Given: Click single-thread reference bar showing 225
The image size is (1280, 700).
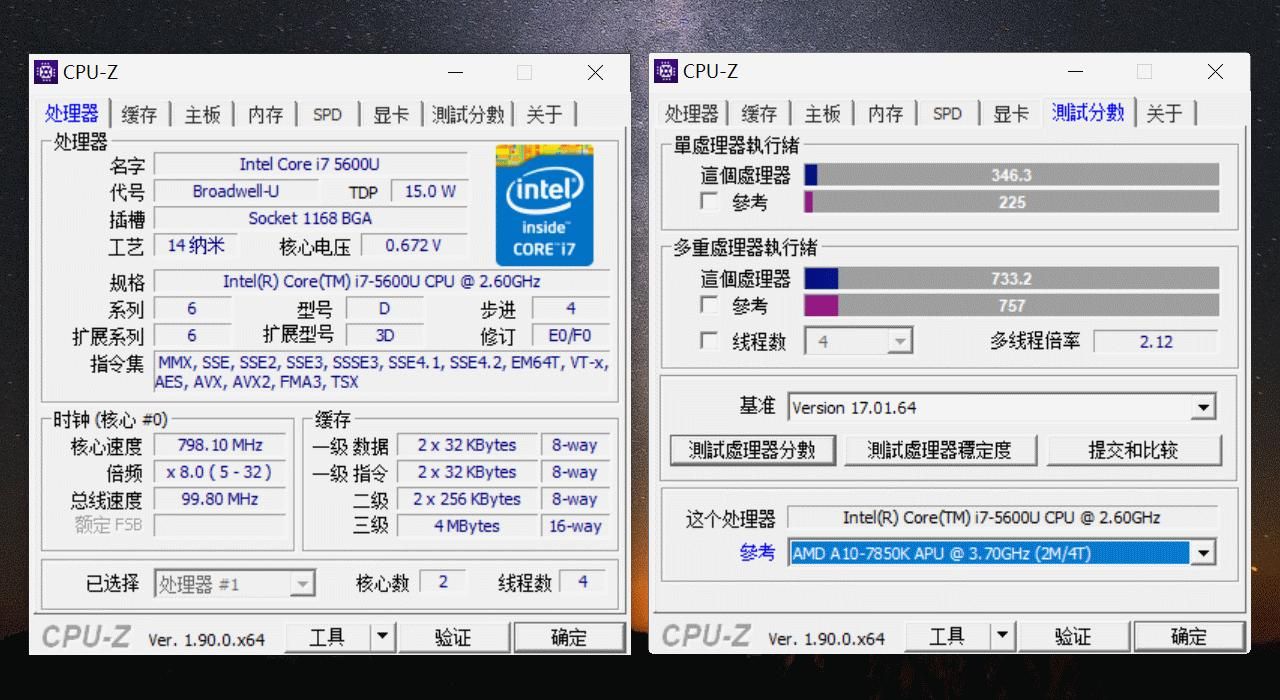Looking at the screenshot, I should coord(1011,202).
